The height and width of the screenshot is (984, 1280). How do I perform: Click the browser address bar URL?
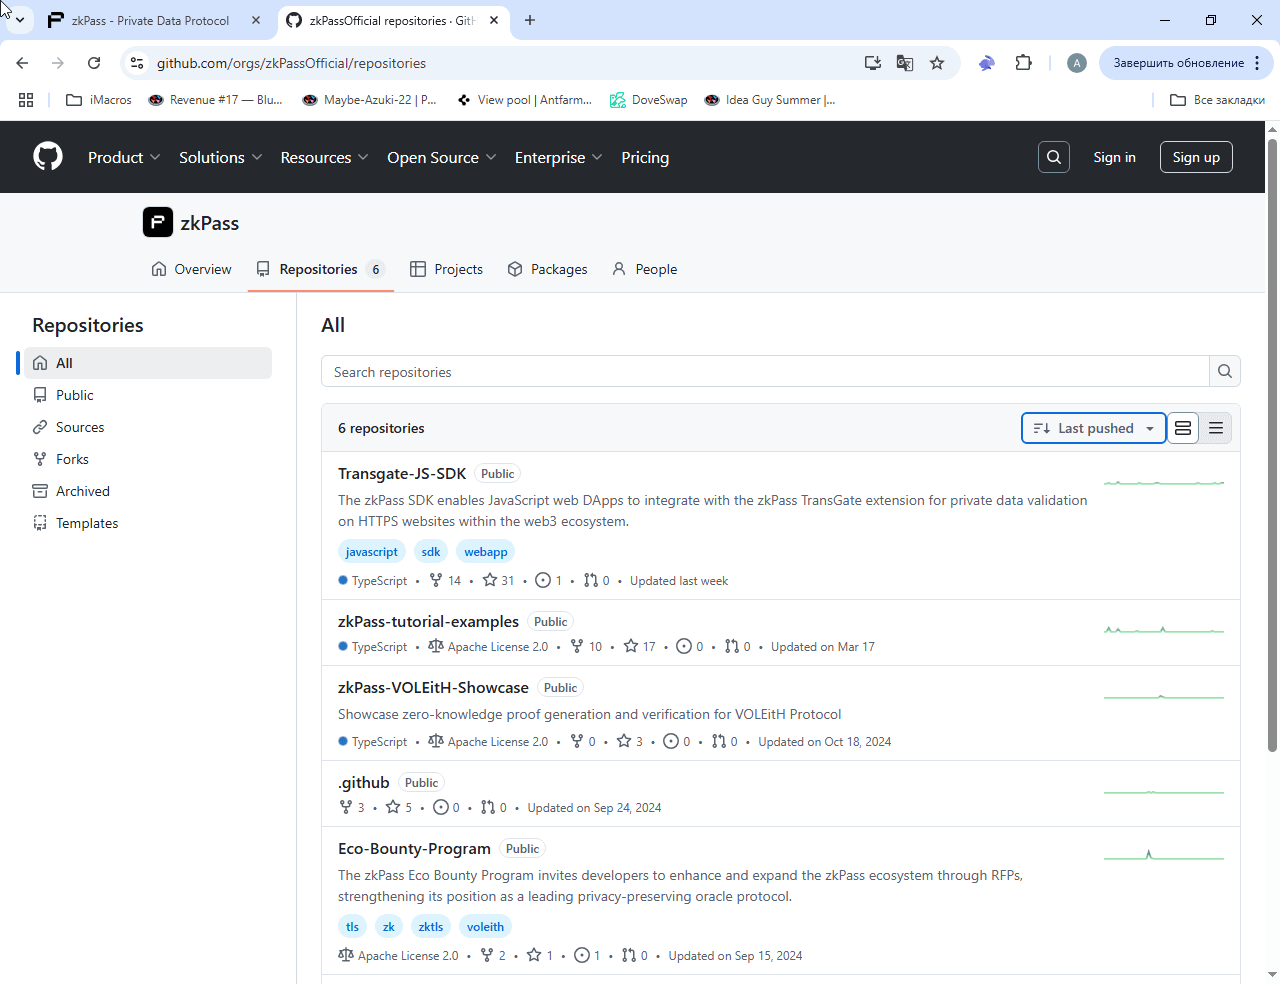pyautogui.click(x=291, y=63)
